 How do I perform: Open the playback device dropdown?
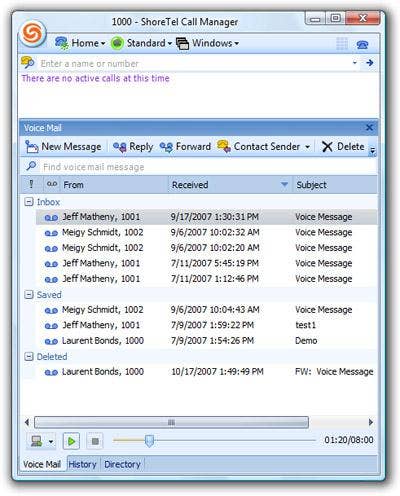51,442
